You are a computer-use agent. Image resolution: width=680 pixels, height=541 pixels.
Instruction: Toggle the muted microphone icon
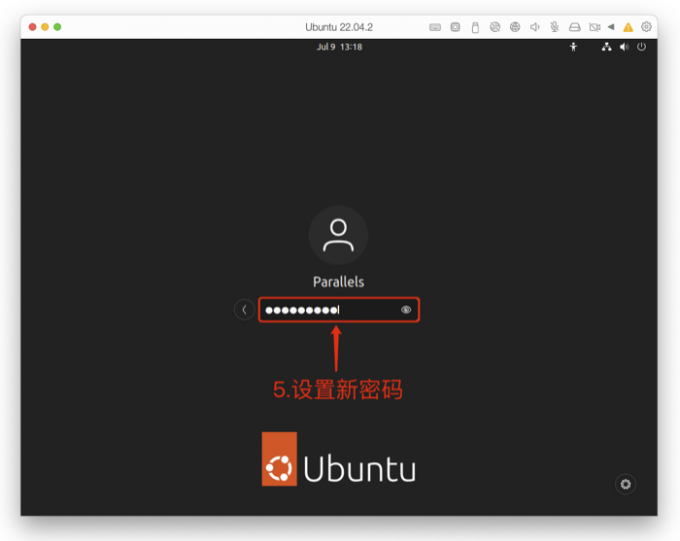pos(555,27)
